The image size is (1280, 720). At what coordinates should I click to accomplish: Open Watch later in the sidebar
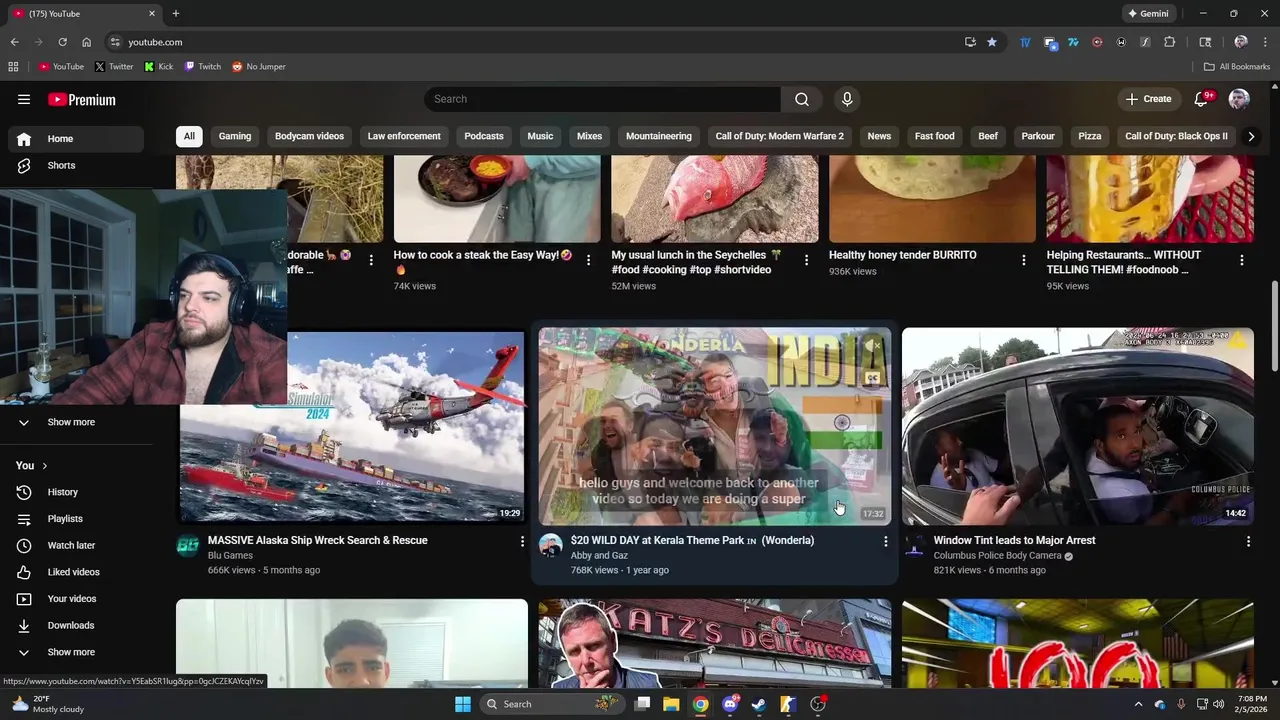[x=76, y=545]
